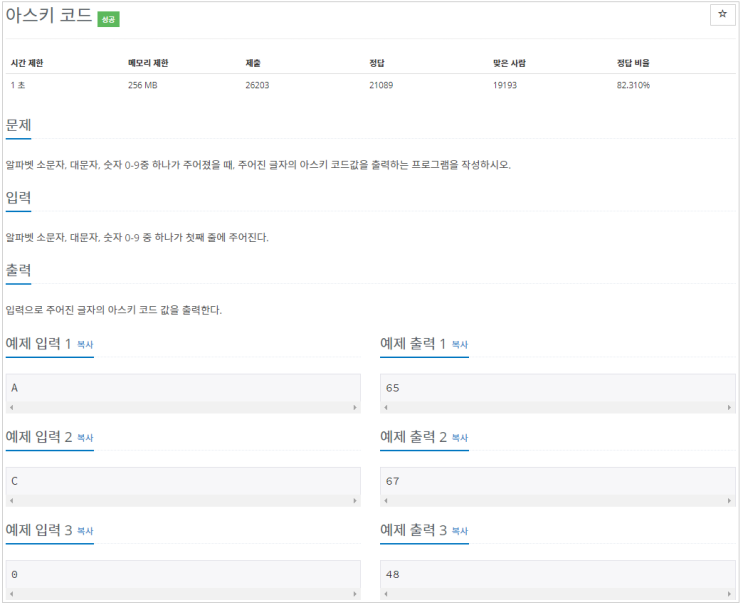This screenshot has height=605, width=743.
Task: Click the 예제 출력 3 heading
Action: point(413,530)
